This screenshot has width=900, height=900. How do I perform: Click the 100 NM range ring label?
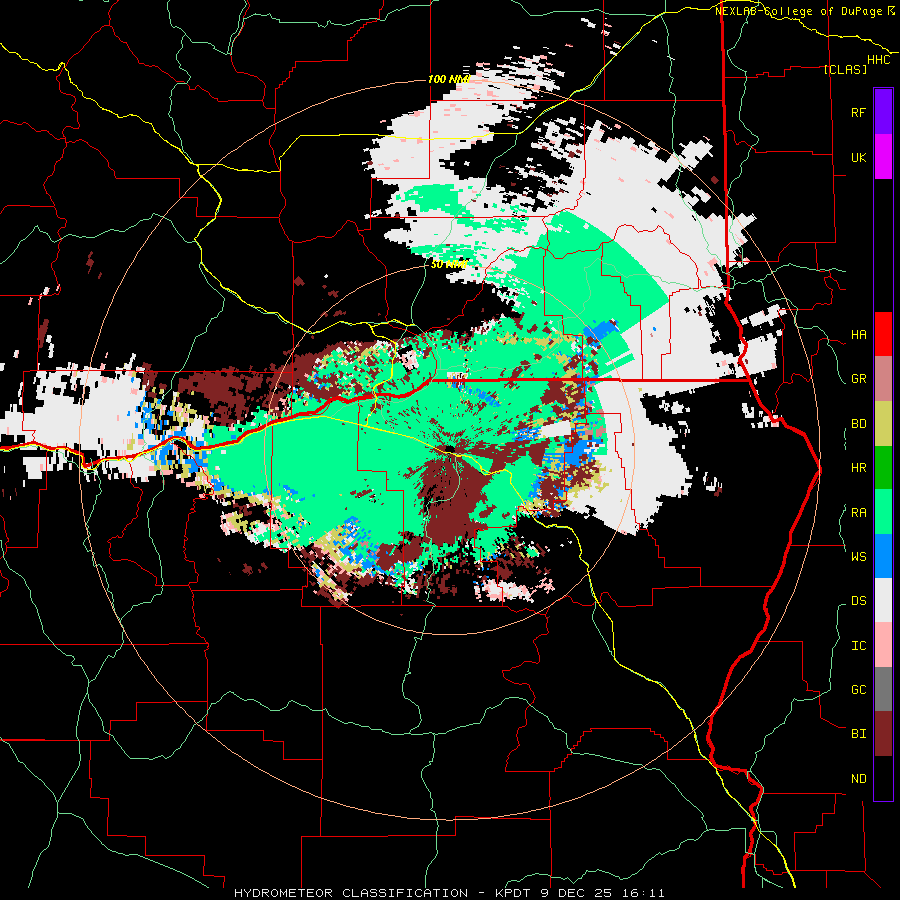[449, 79]
